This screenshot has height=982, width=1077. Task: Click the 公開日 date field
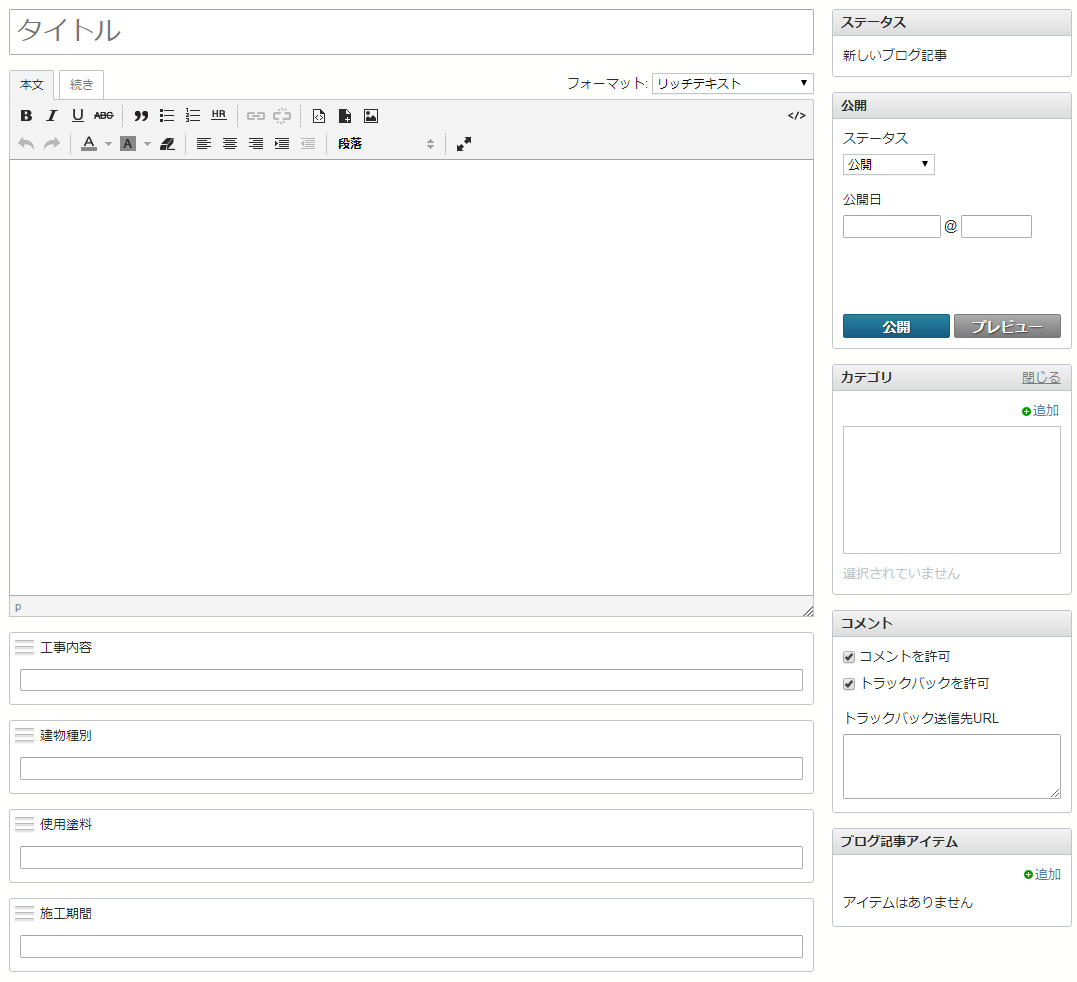coord(891,227)
